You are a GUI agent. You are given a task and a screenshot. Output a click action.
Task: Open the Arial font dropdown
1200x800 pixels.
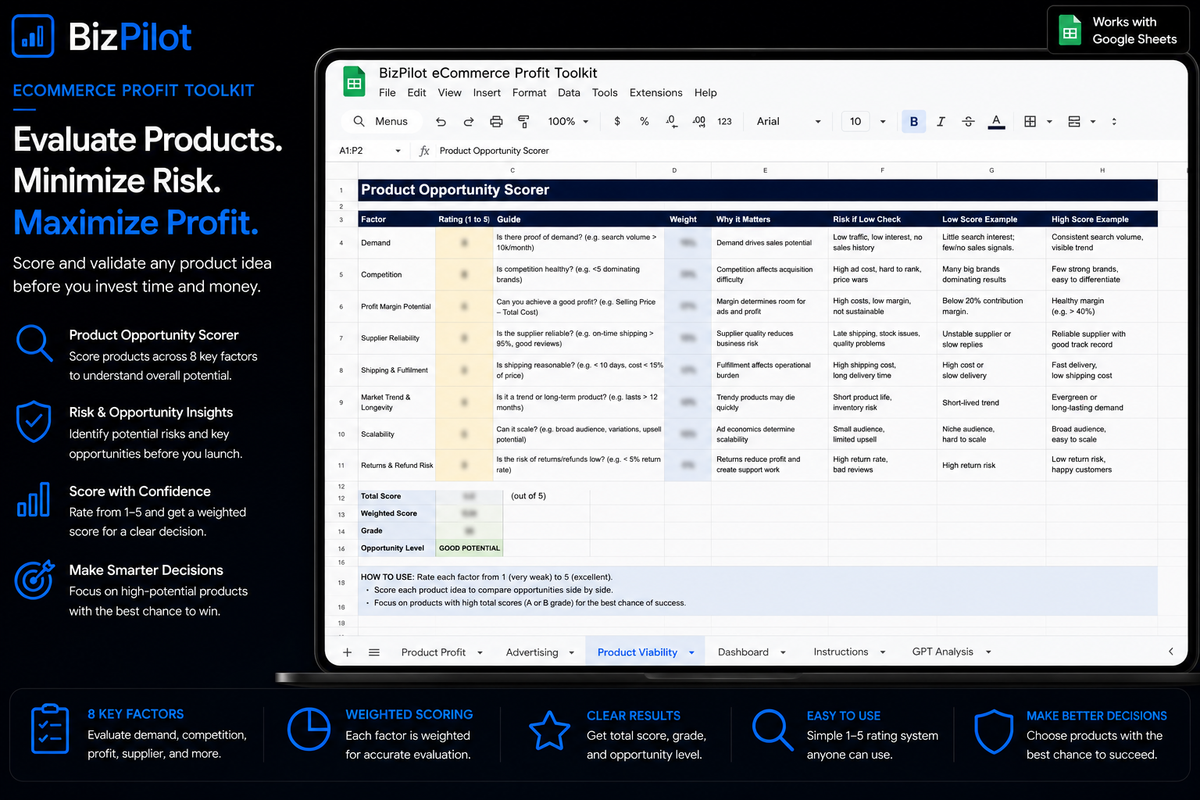(788, 122)
